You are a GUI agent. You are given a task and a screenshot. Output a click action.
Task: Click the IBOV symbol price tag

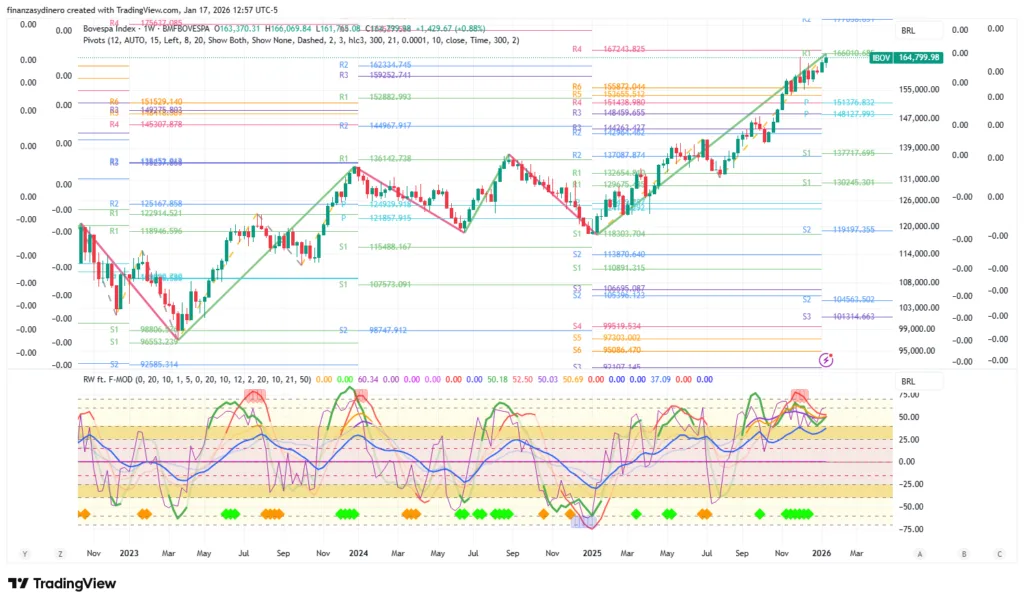tap(881, 58)
